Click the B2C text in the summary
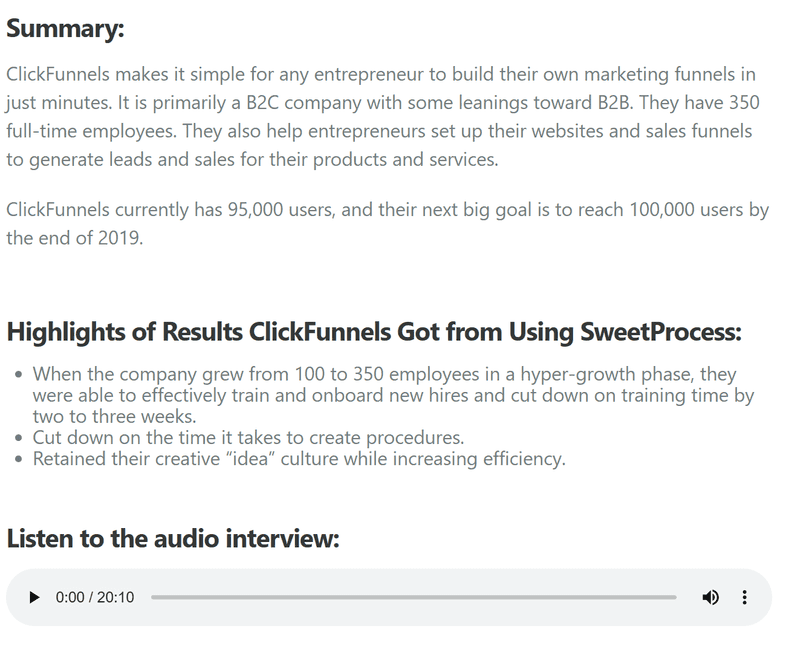Screen dimensions: 800x651 tap(262, 103)
